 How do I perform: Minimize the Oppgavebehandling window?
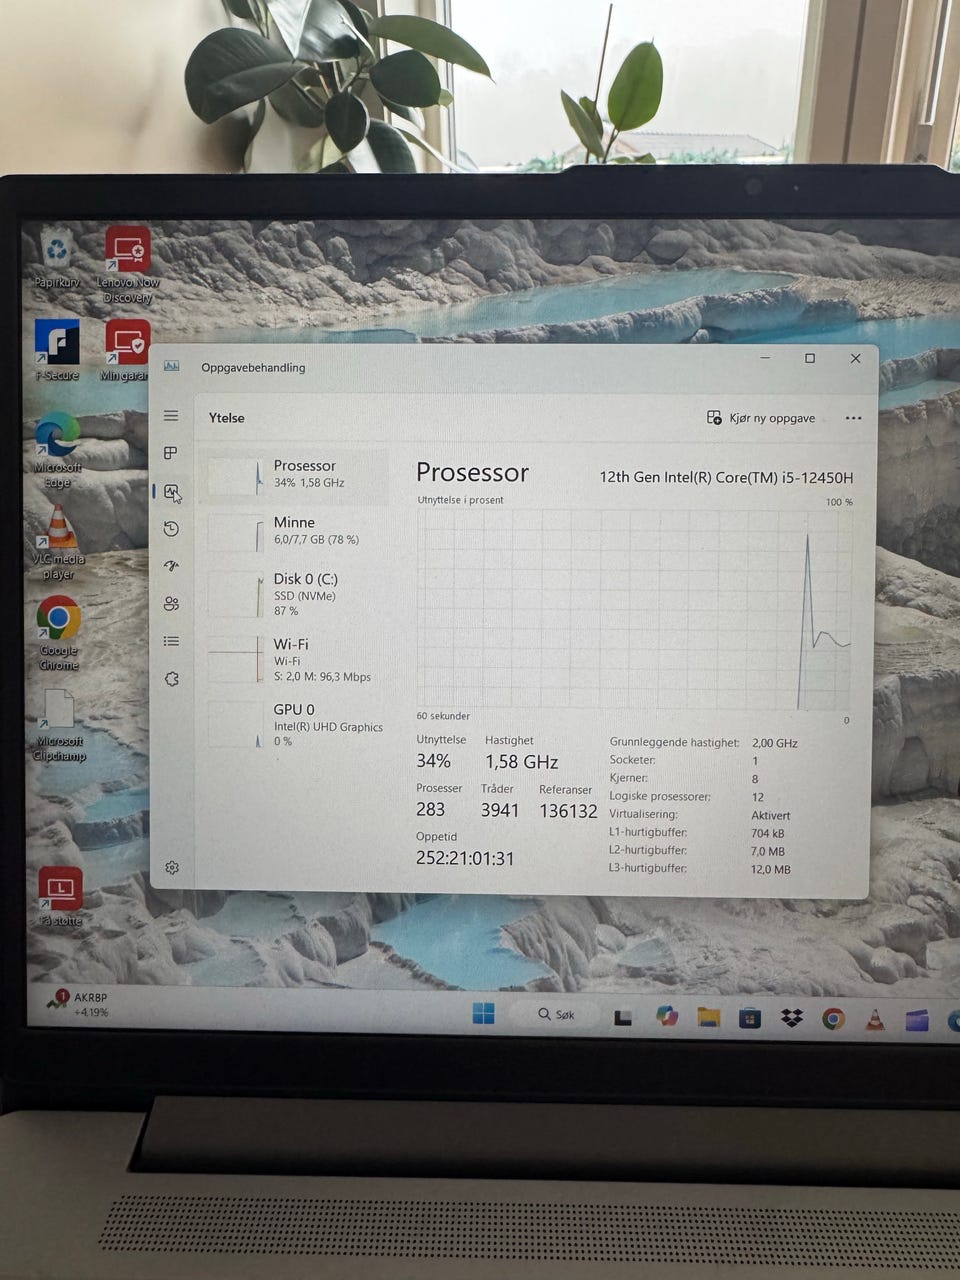pos(765,358)
